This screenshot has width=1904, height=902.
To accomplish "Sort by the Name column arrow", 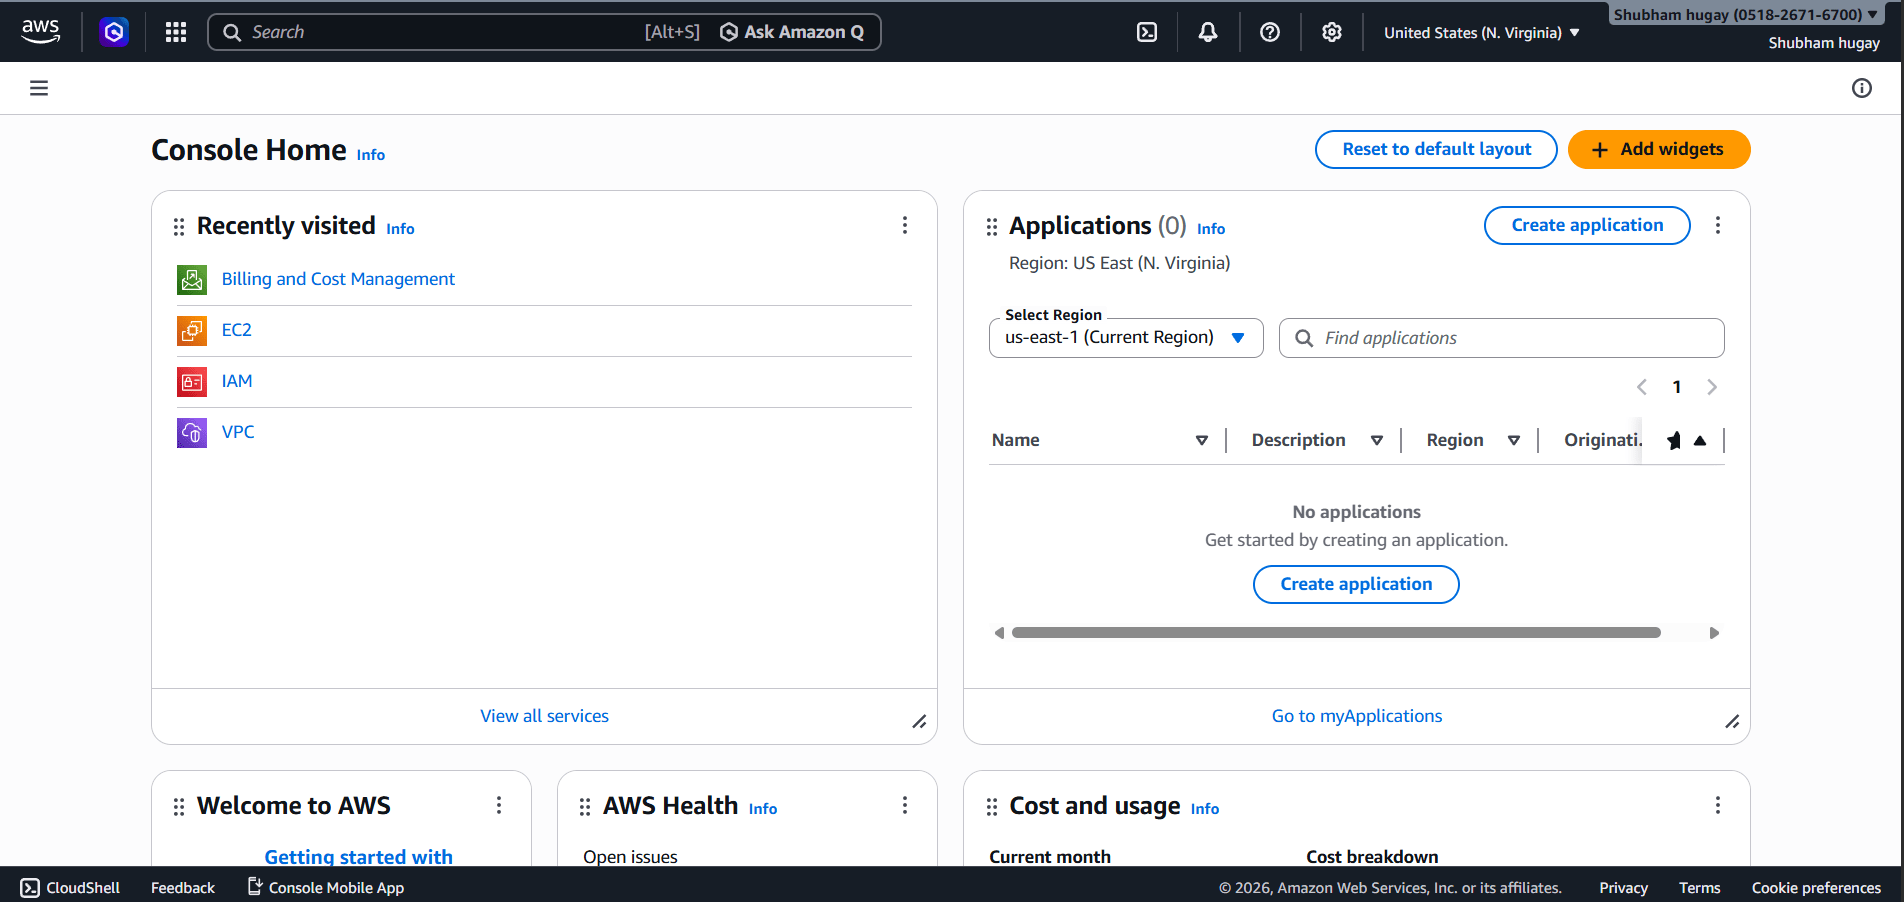I will click(x=1202, y=440).
